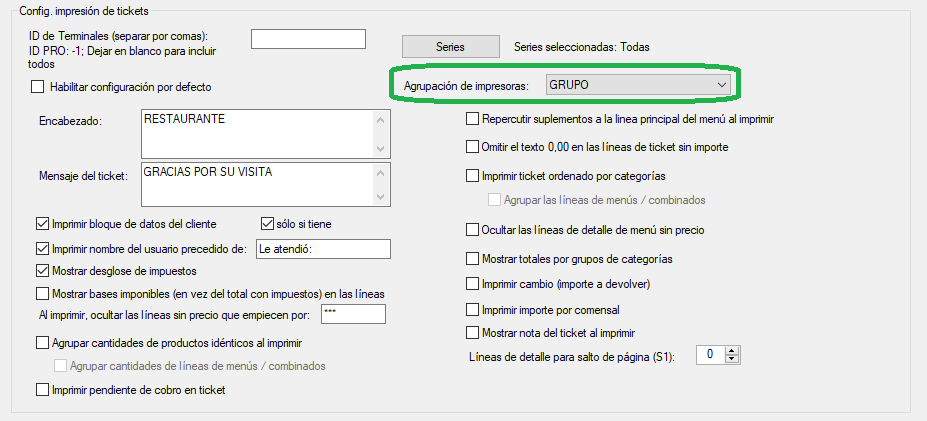This screenshot has width=927, height=421.
Task: Open the Agrupación de impresoras dropdown
Action: 638,85
